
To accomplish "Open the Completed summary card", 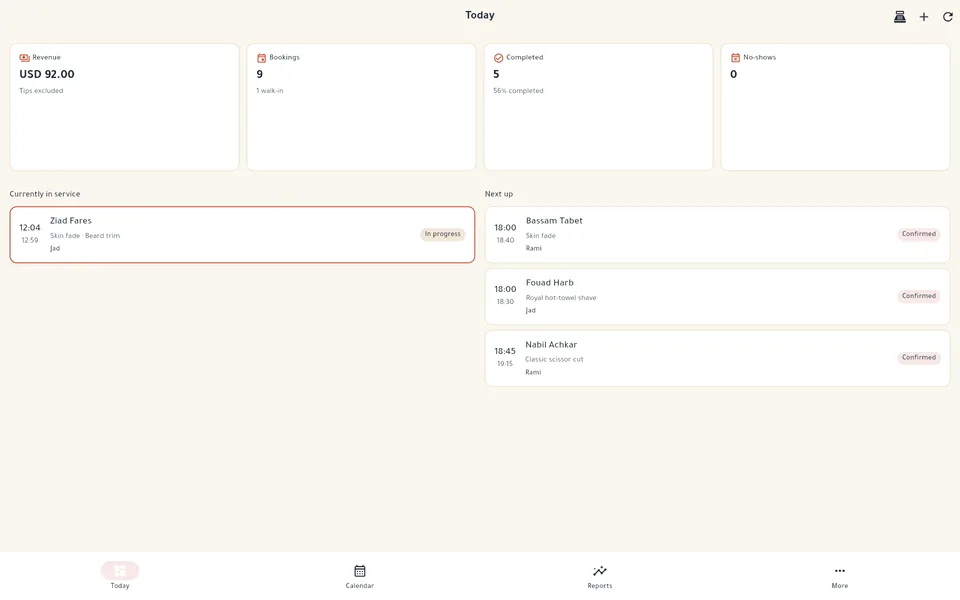I will tap(598, 107).
